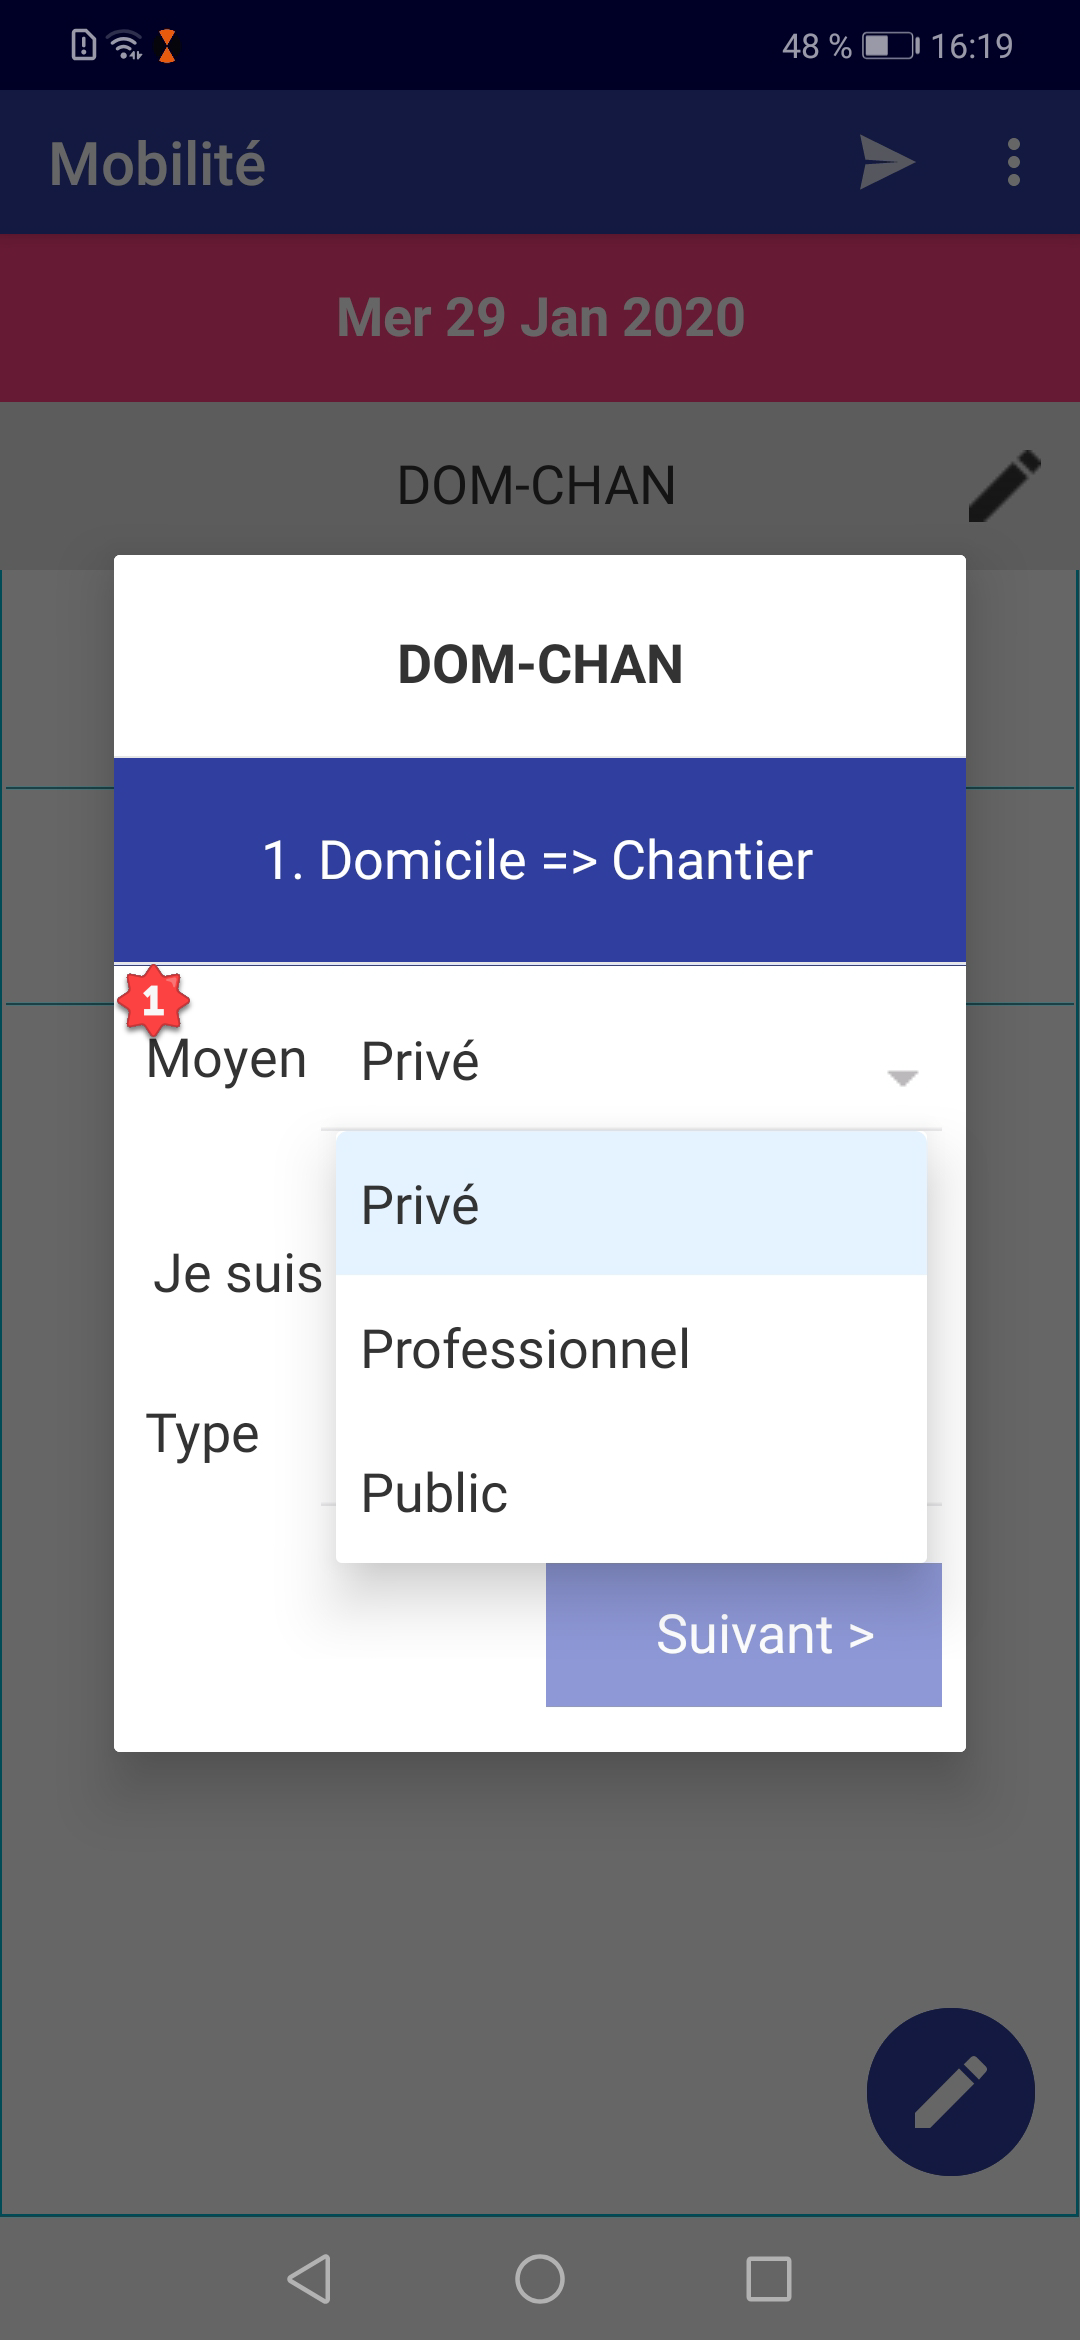Viewport: 1080px width, 2340px height.
Task: Tap the Mer 29 Jan 2020 date bar
Action: point(540,318)
